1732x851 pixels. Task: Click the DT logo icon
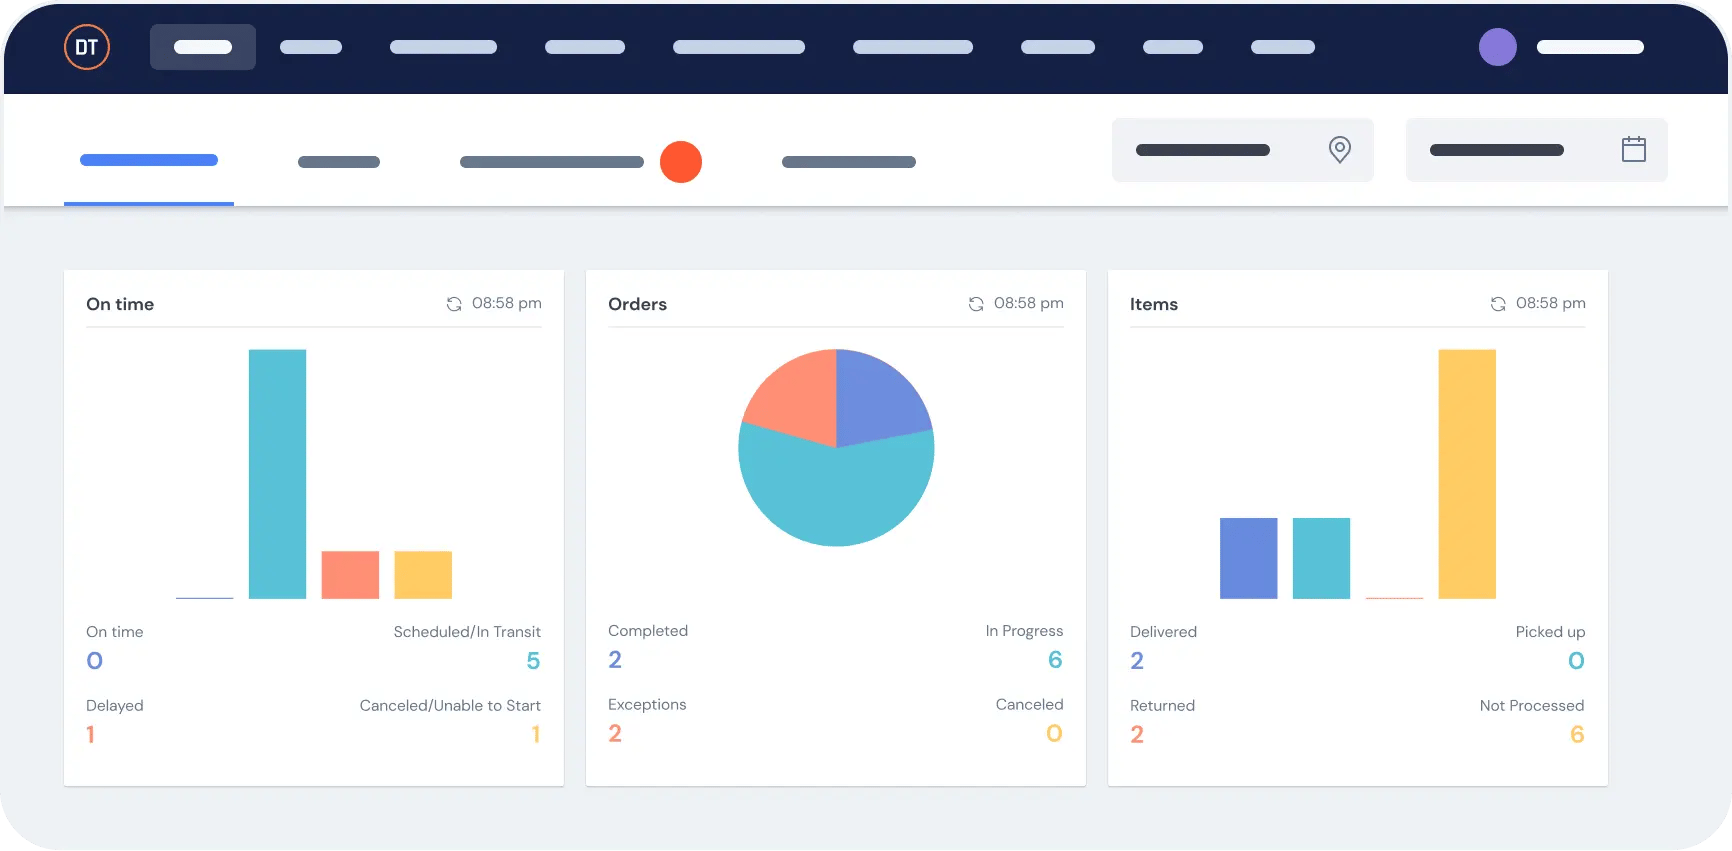coord(87,47)
